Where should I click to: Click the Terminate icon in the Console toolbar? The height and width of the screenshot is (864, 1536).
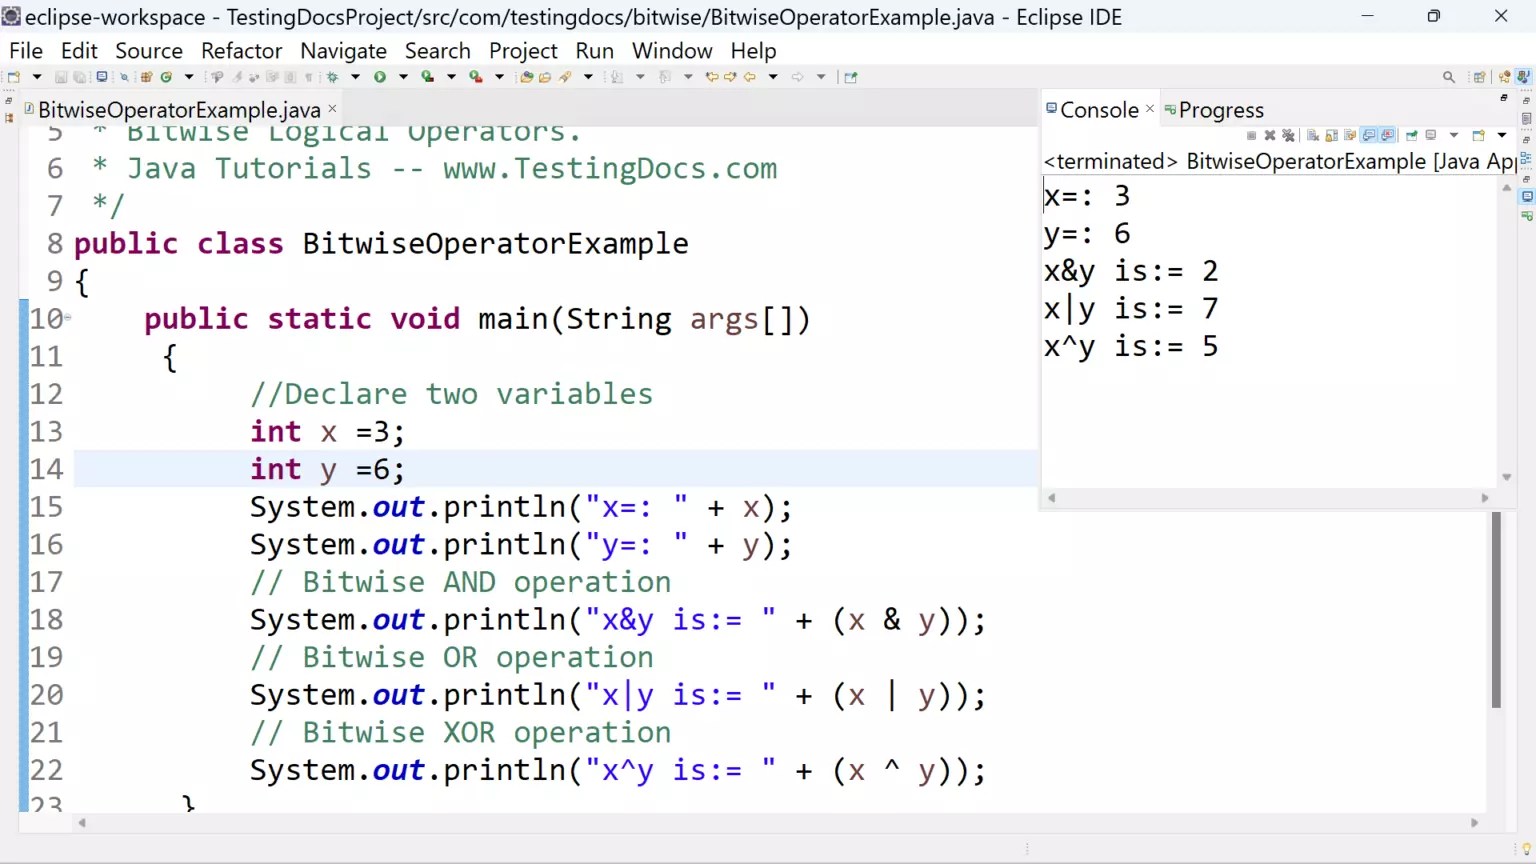click(x=1252, y=134)
